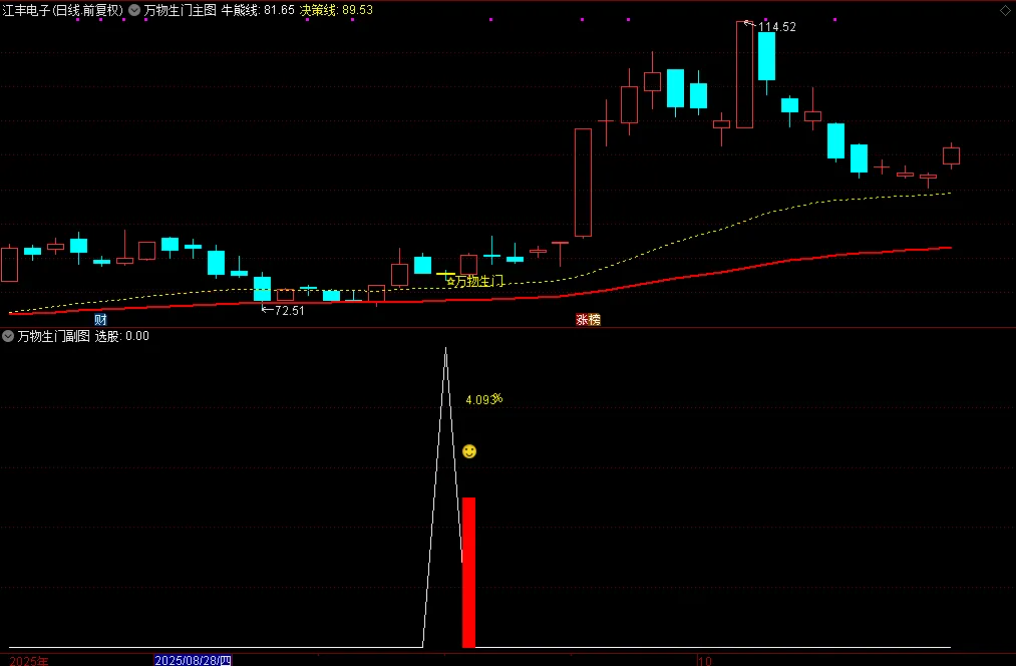Click the 选股: 0.00 value label
Viewport: 1016px width, 666px height.
click(122, 336)
